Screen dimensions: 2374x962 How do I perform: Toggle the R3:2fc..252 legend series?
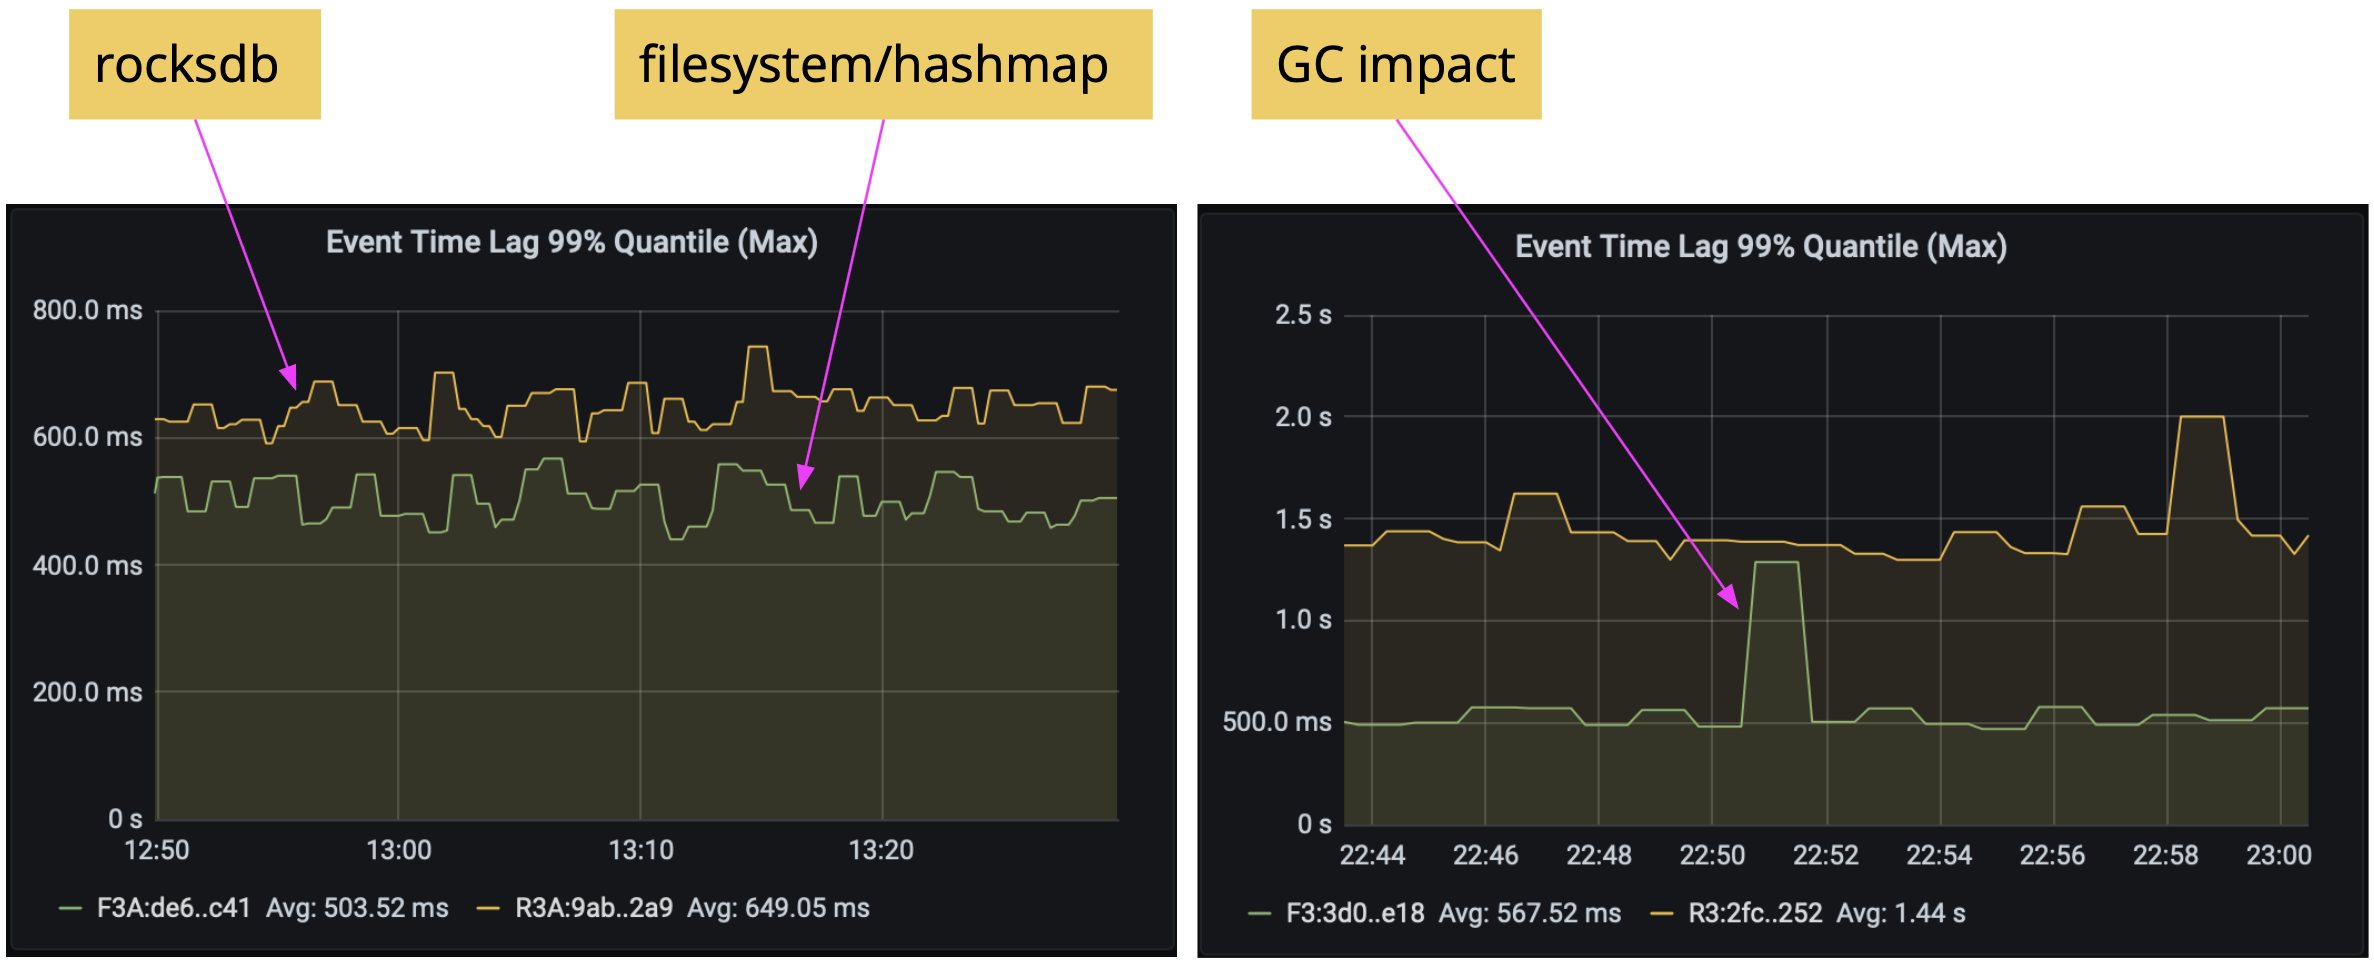click(x=1755, y=913)
